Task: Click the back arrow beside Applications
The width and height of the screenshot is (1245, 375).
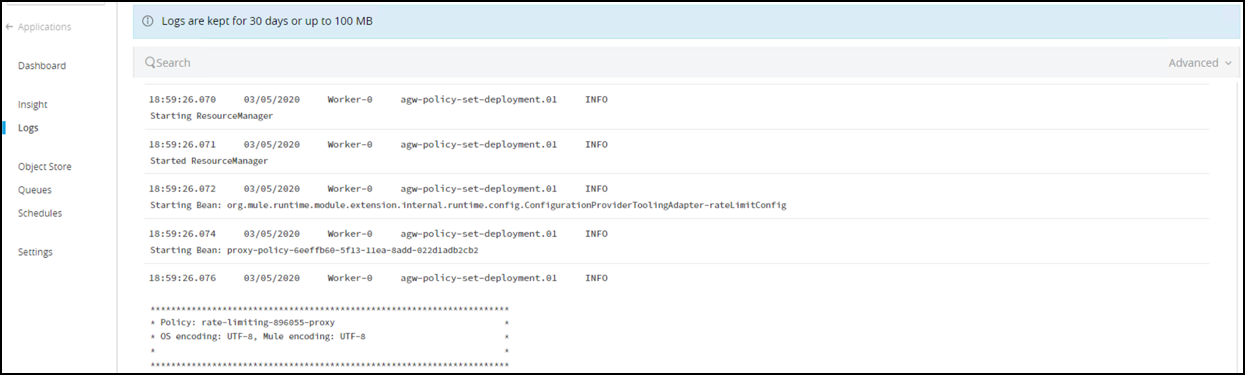Action: [x=9, y=27]
